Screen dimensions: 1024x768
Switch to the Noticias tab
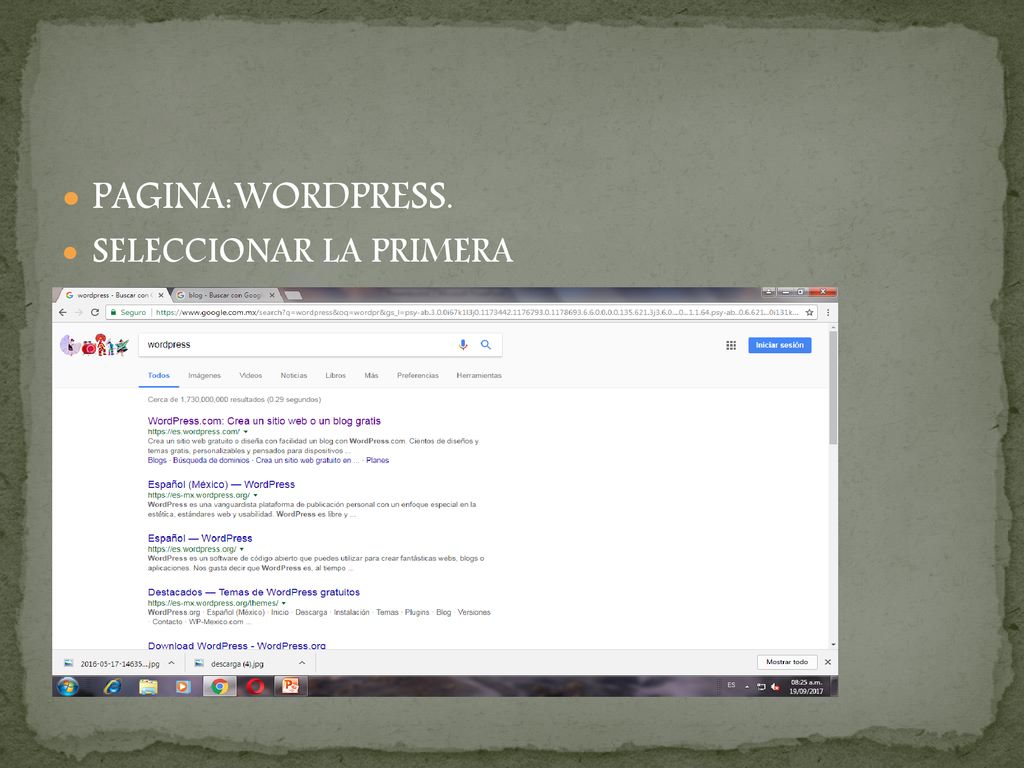click(x=294, y=376)
